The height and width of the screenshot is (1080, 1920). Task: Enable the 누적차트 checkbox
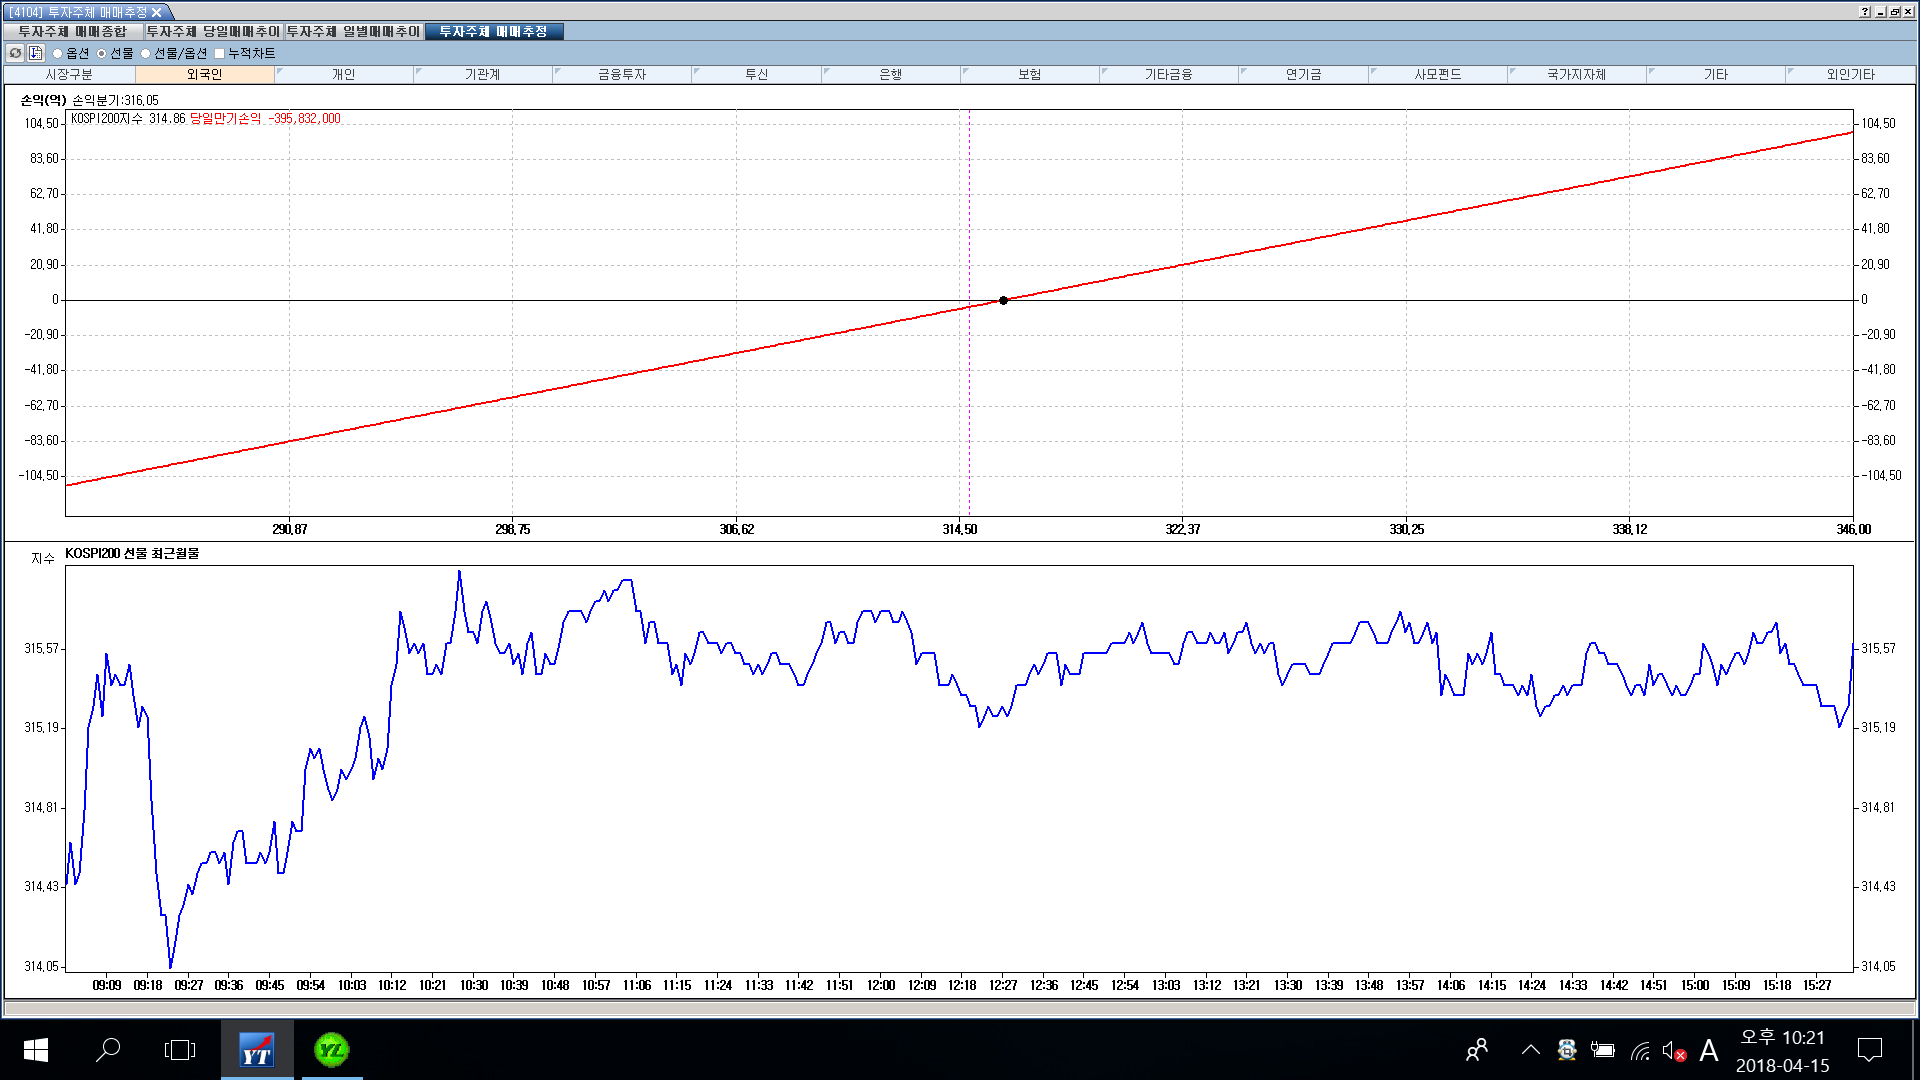pos(220,54)
